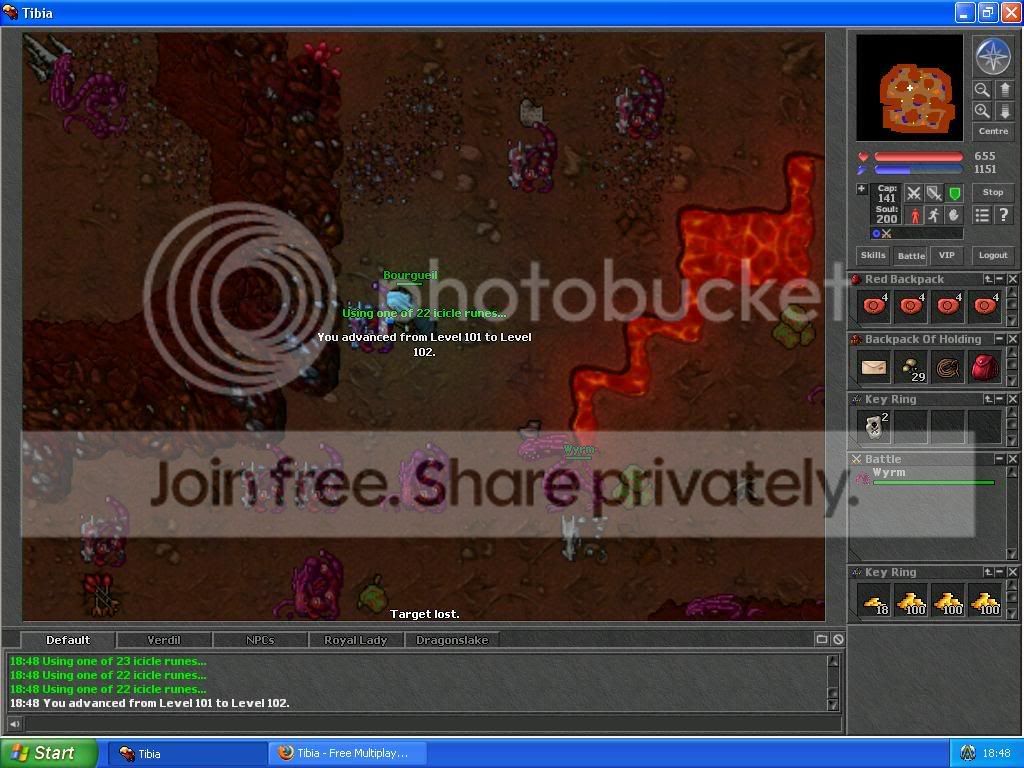Click the Wyrm green health bar
Screen dimensions: 1024x768
[933, 483]
